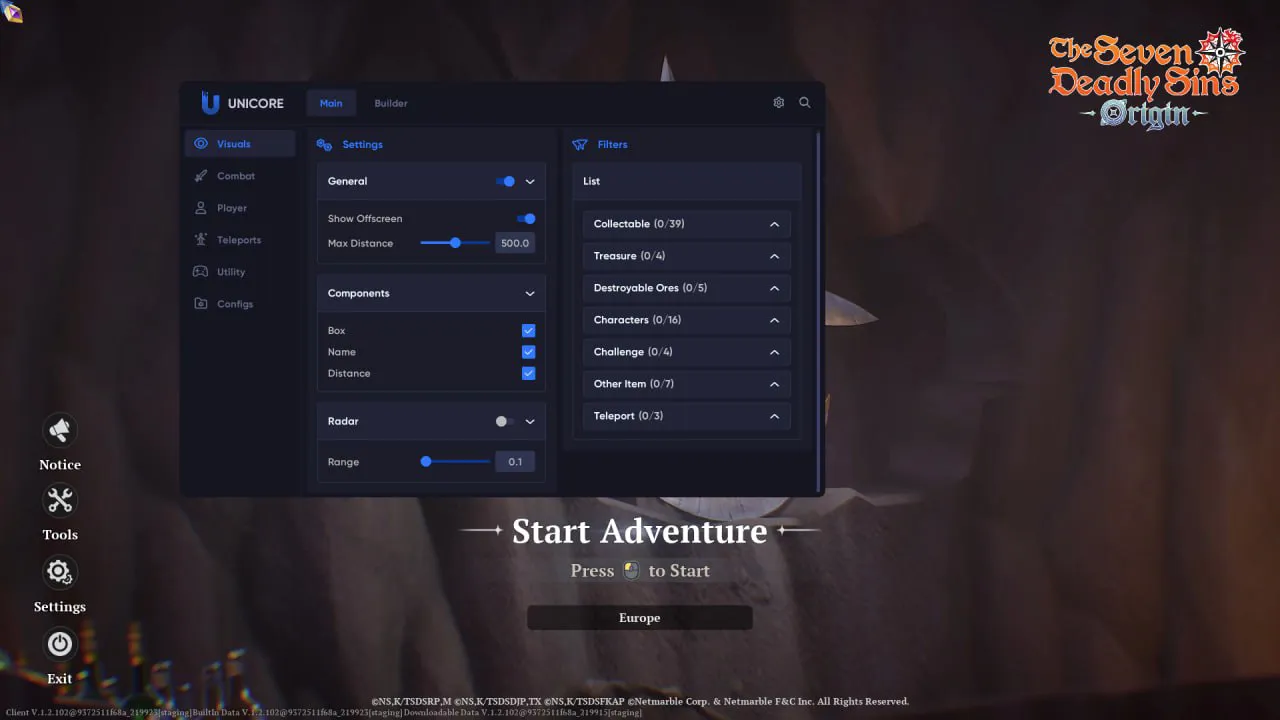Open the Teleports sidebar label
This screenshot has width=1280, height=720.
(239, 240)
